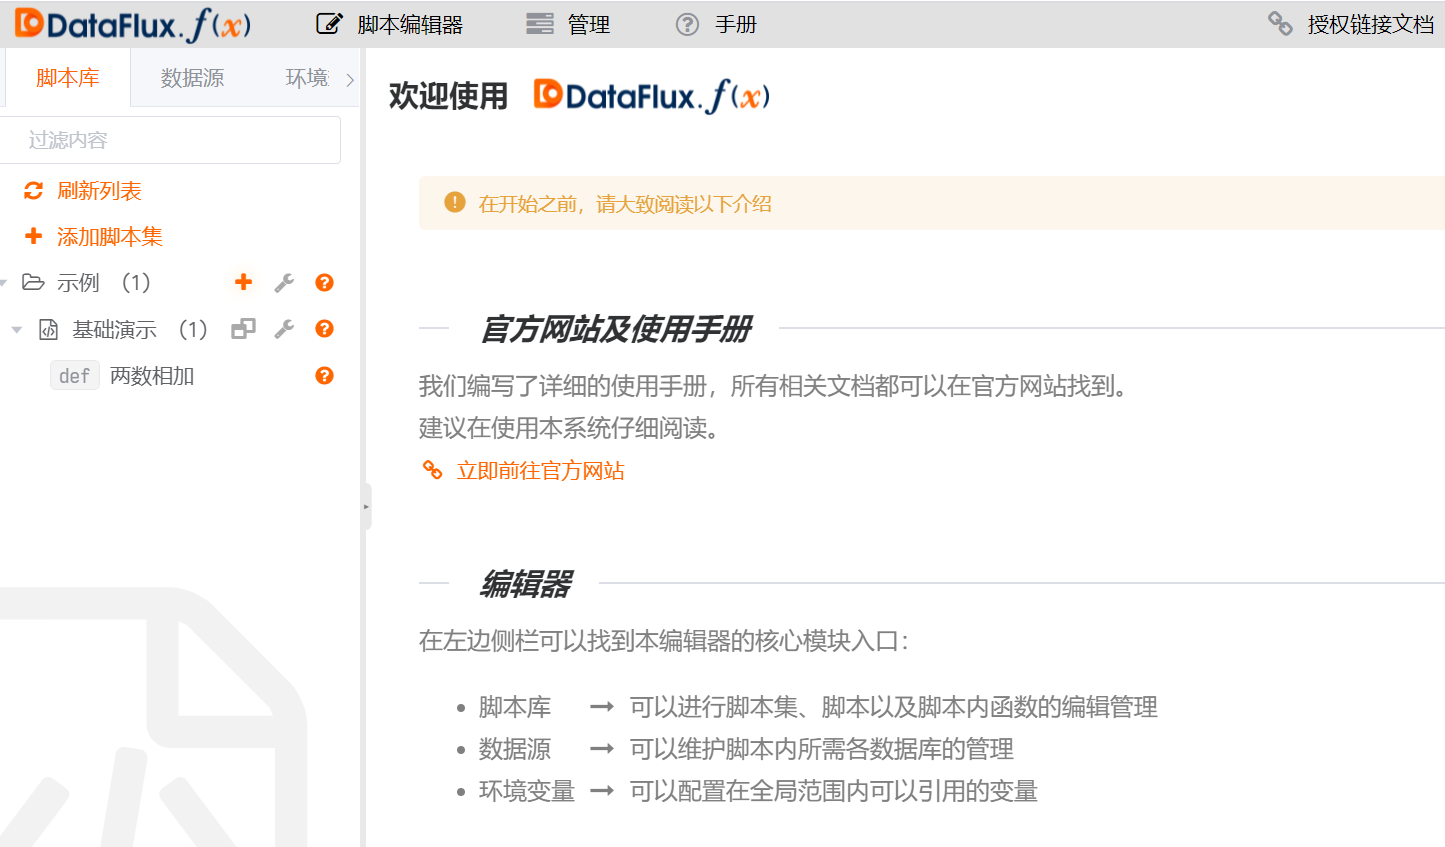Viewport: 1445px width, 847px height.
Task: Click the tab scroll right chevron
Action: [x=350, y=79]
